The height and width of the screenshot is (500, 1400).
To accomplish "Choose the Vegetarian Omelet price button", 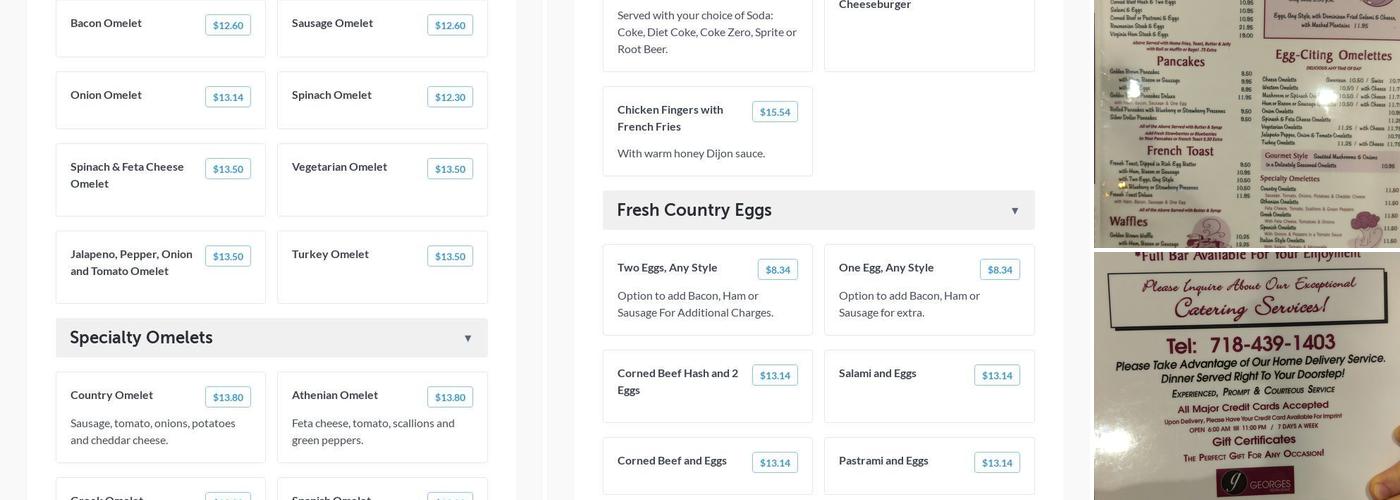I will pos(450,169).
